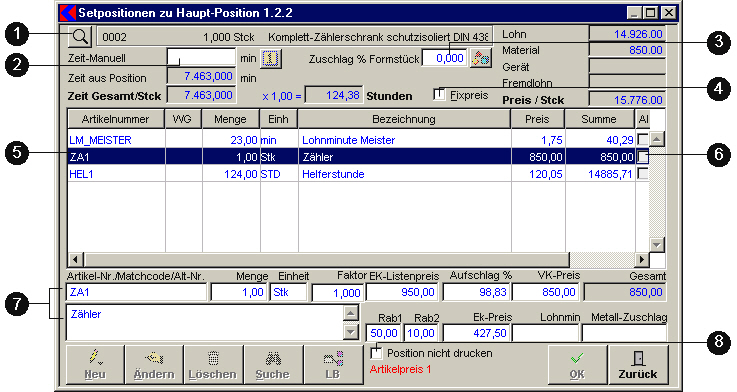Click the Gesamt field showing 850,00
Image resolution: width=737 pixels, height=392 pixels.
coord(625,292)
